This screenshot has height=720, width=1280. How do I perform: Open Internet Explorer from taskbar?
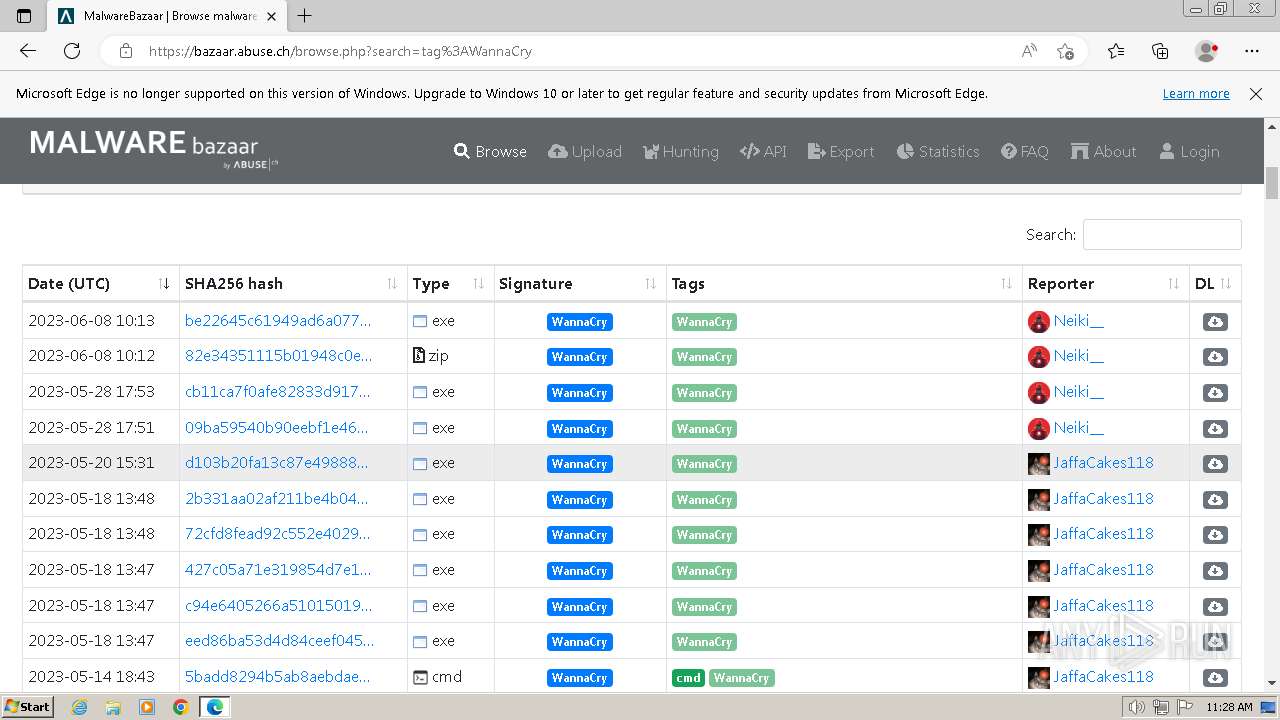coord(80,707)
